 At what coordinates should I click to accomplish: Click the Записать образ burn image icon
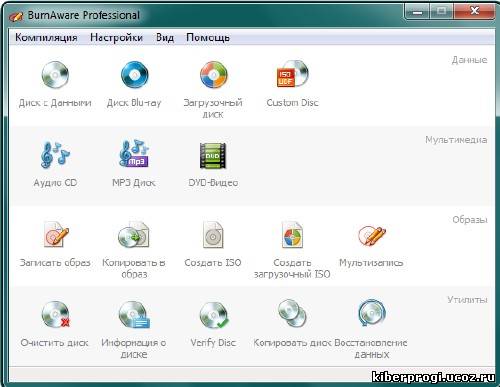pos(56,234)
